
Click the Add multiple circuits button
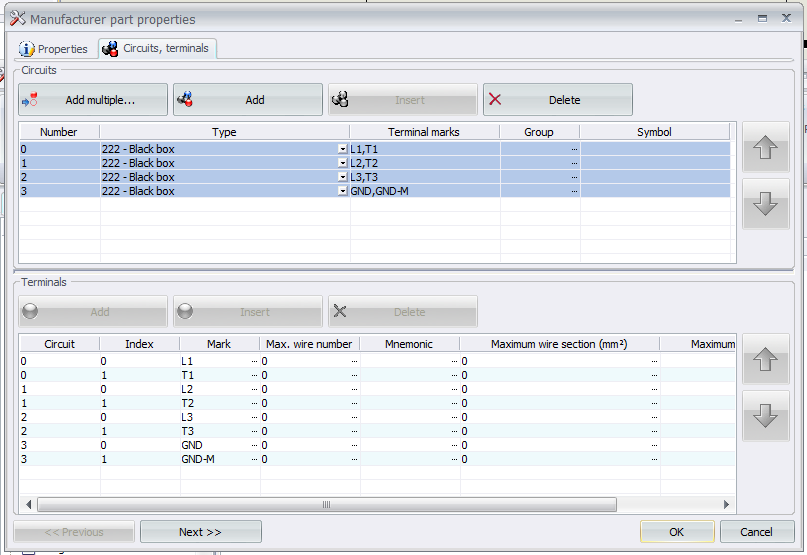93,100
